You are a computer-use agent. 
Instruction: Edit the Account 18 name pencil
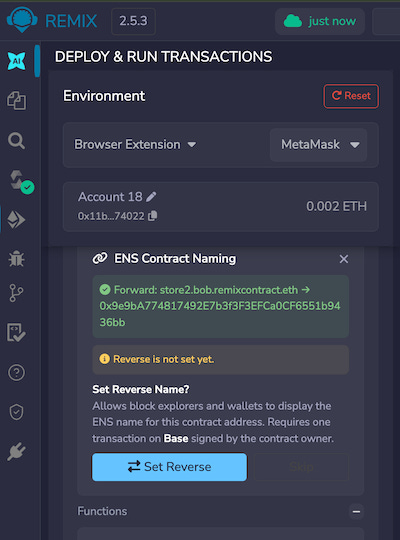151,197
